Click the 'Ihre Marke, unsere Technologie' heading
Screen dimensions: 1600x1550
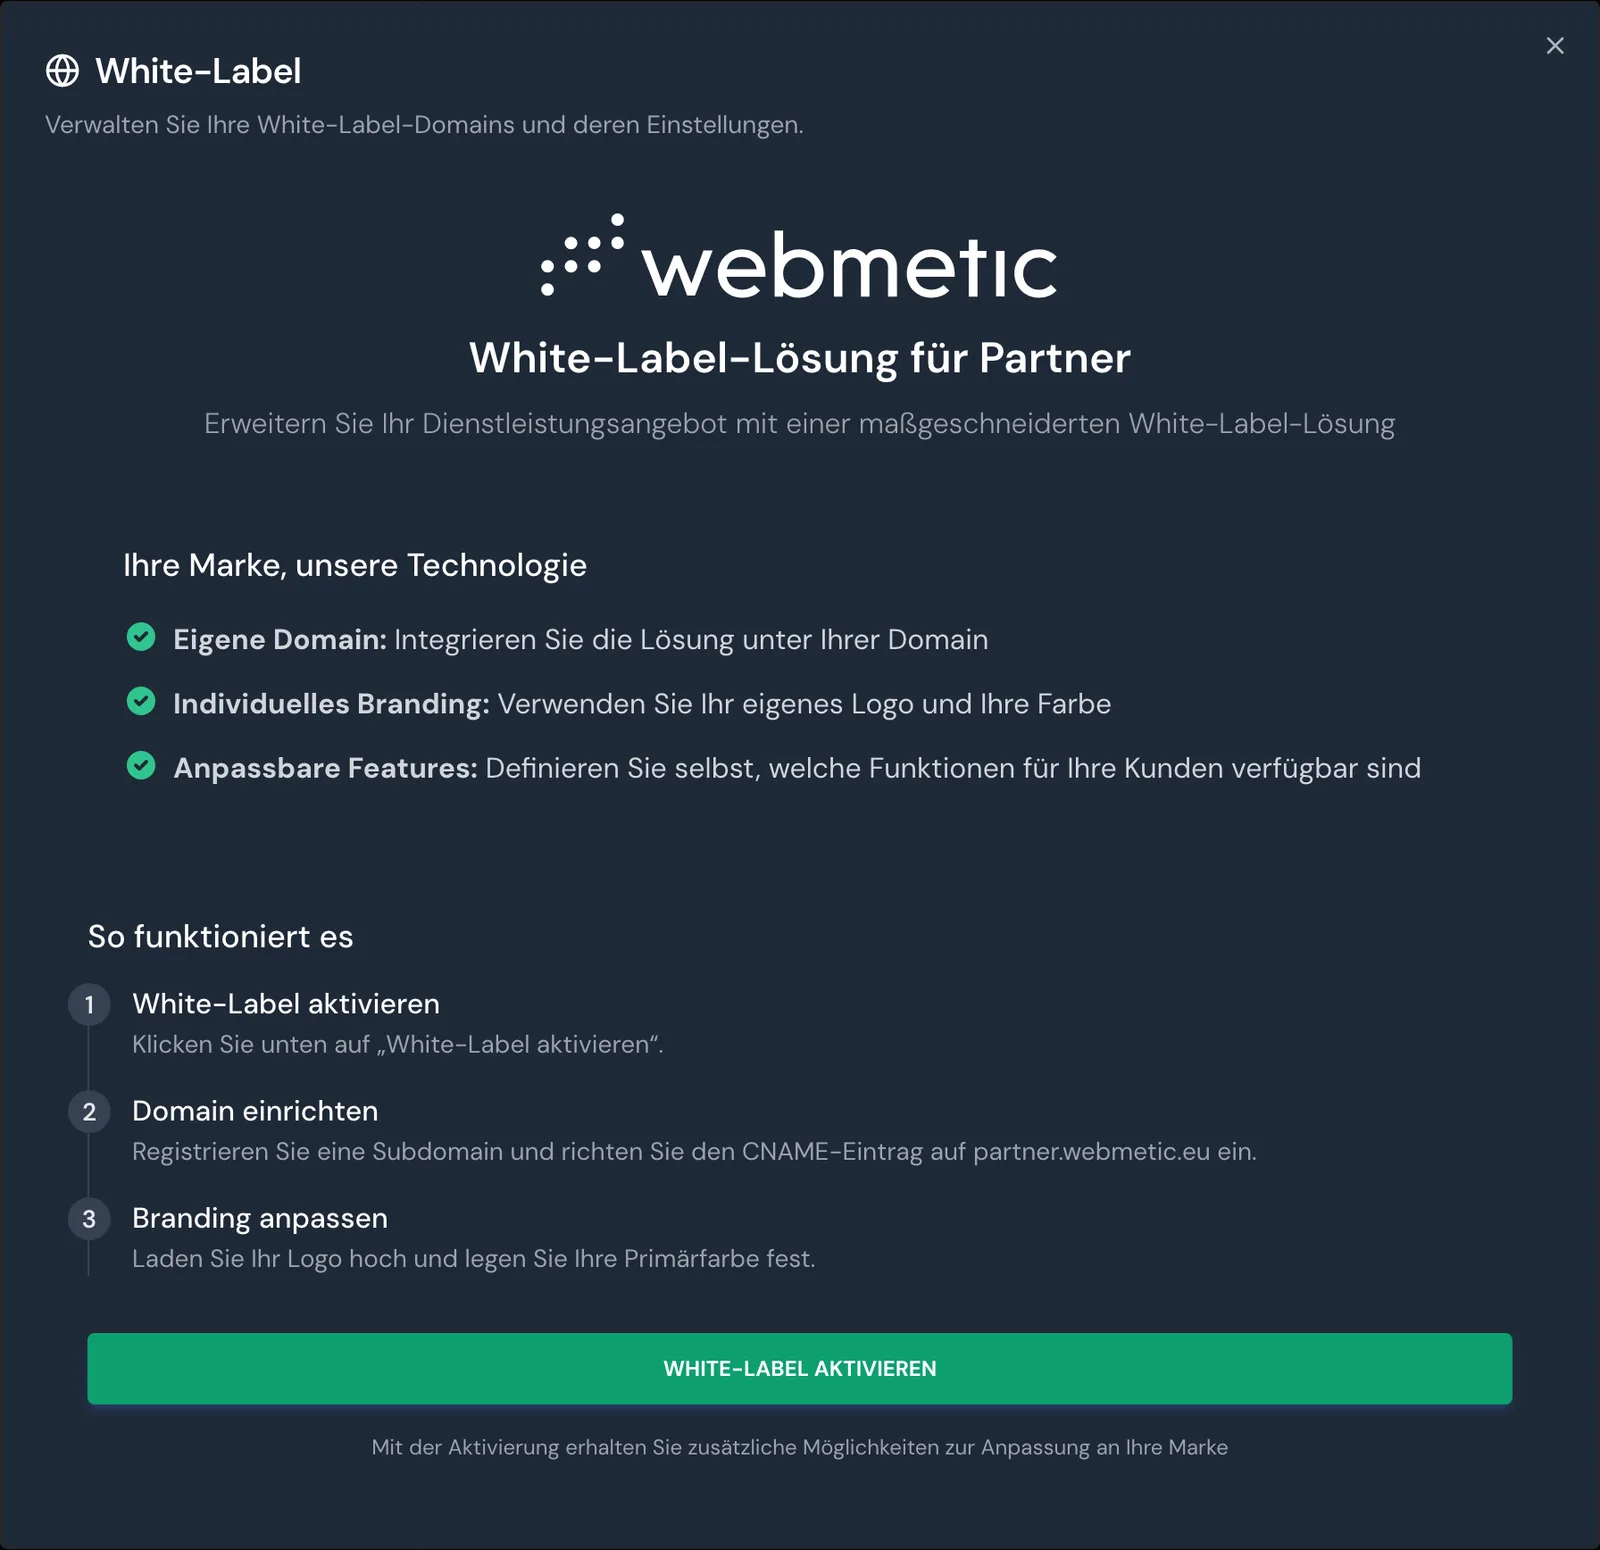355,565
